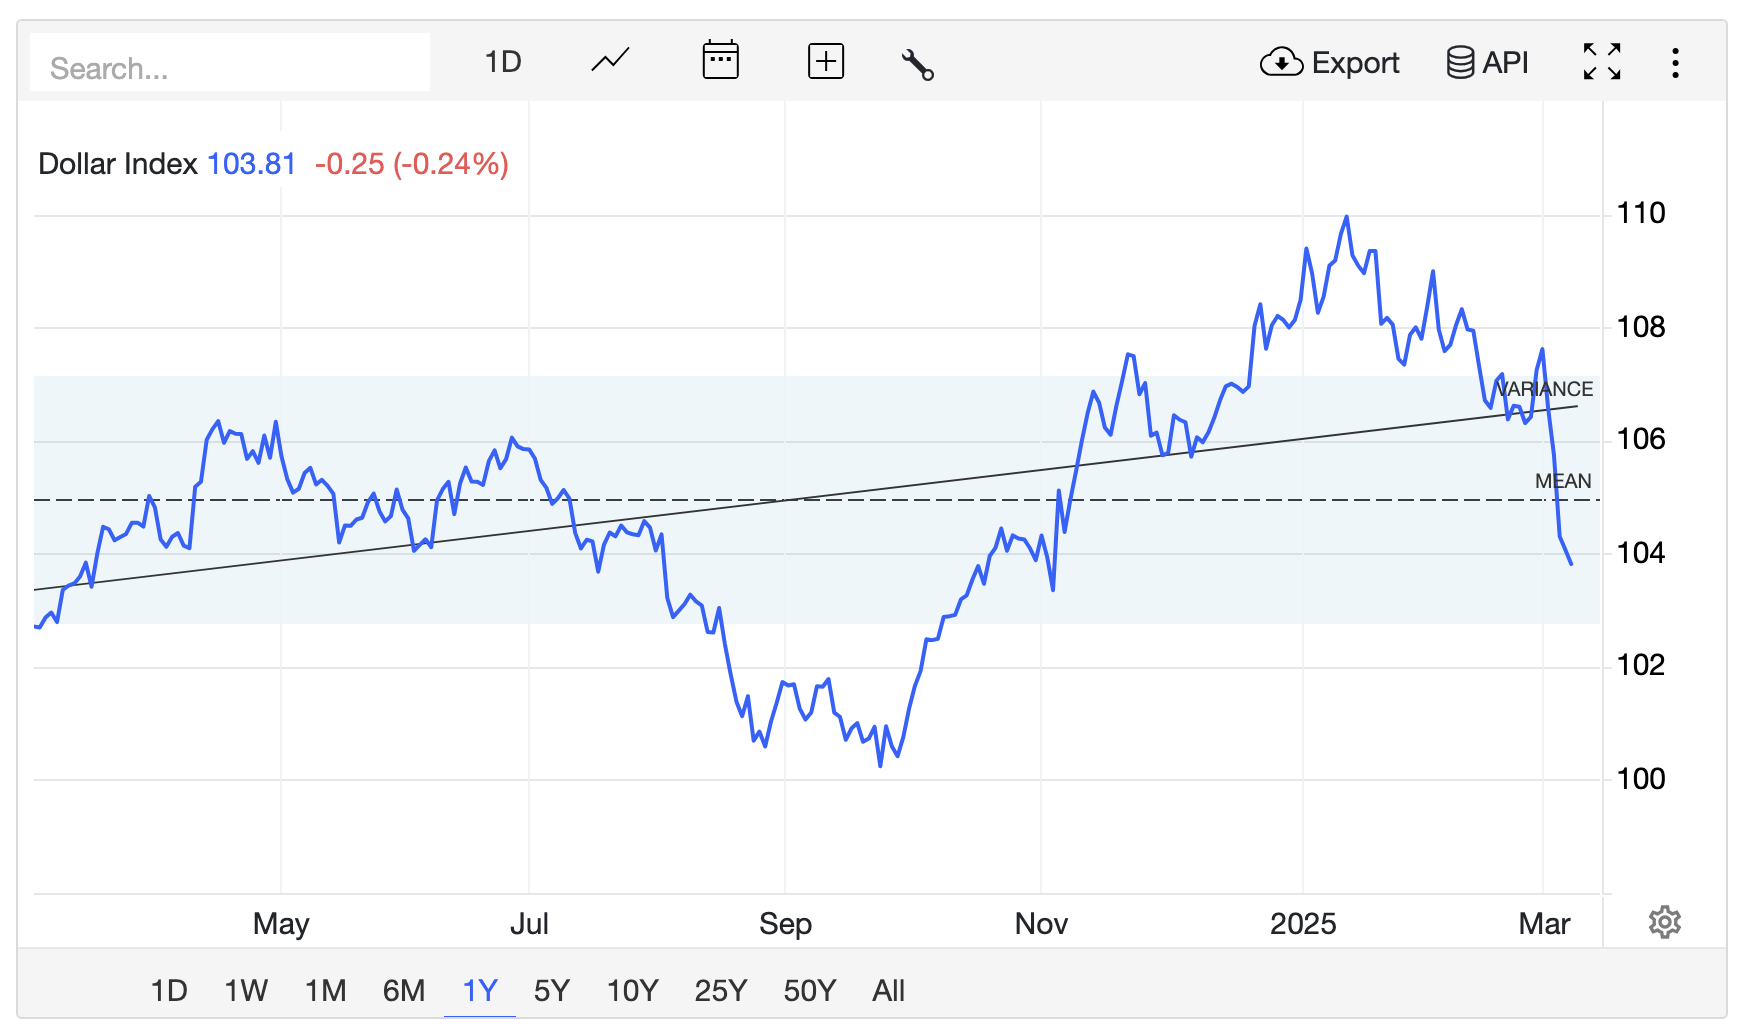
Task: Show All available history range
Action: click(x=888, y=991)
